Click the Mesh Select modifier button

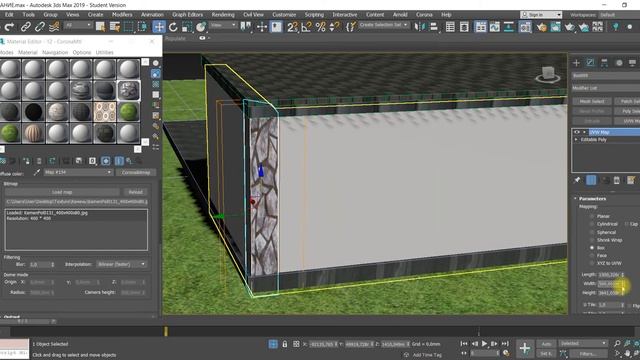coord(591,101)
